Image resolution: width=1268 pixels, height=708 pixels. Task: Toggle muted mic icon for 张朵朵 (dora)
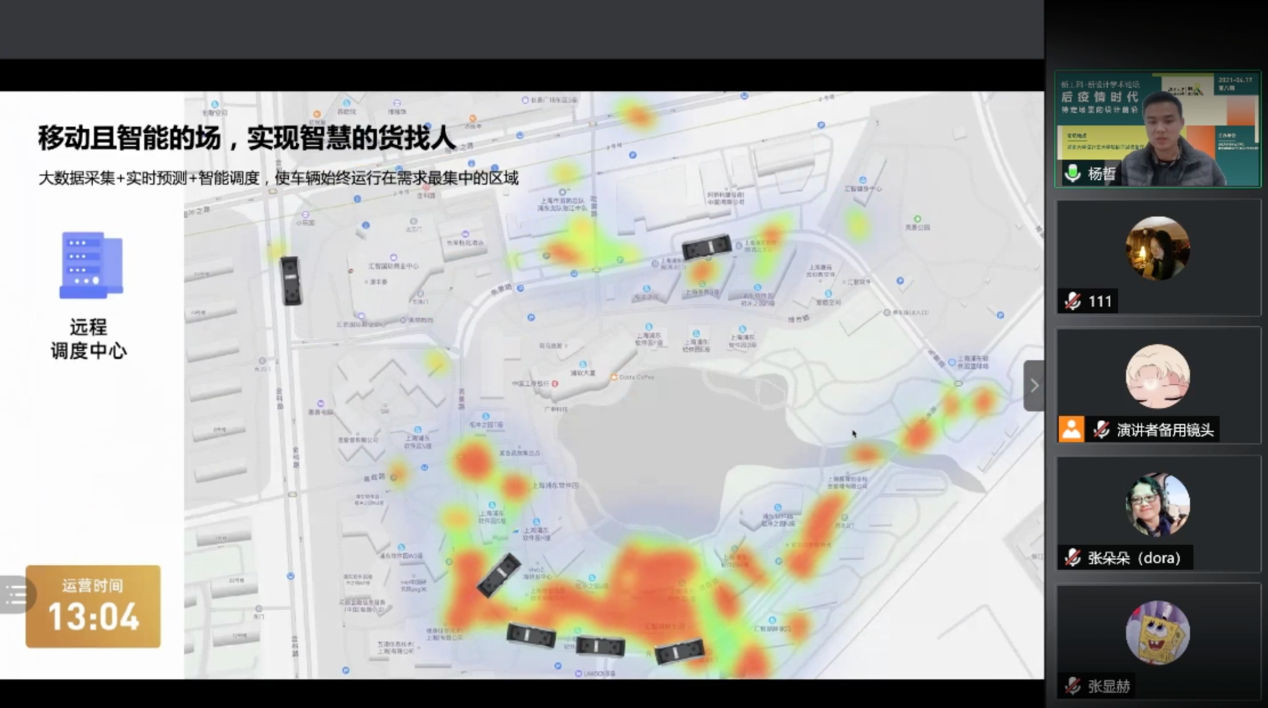coord(1073,558)
